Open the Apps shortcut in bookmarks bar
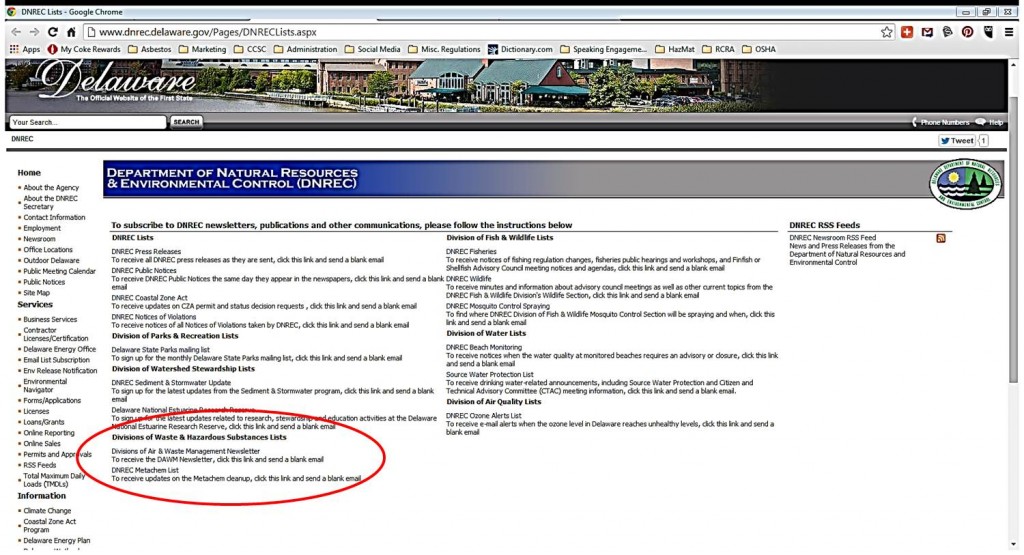Screen dimensions: 1024x555 tap(25, 50)
